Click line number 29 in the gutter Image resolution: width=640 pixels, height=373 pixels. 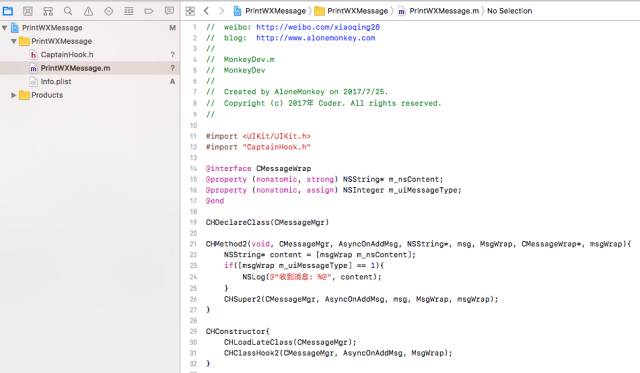click(x=193, y=331)
